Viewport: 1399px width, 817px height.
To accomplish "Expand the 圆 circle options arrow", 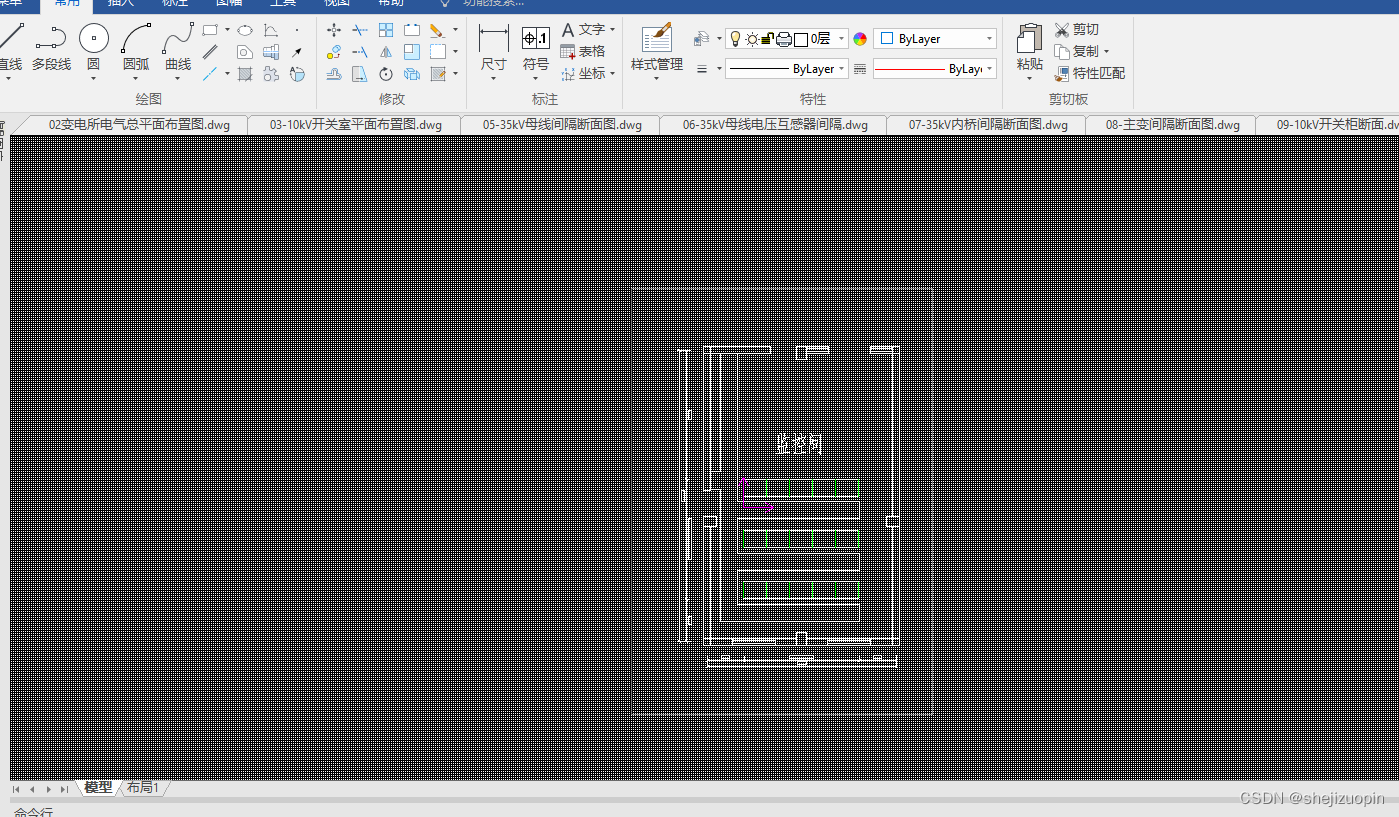I will click(93, 79).
